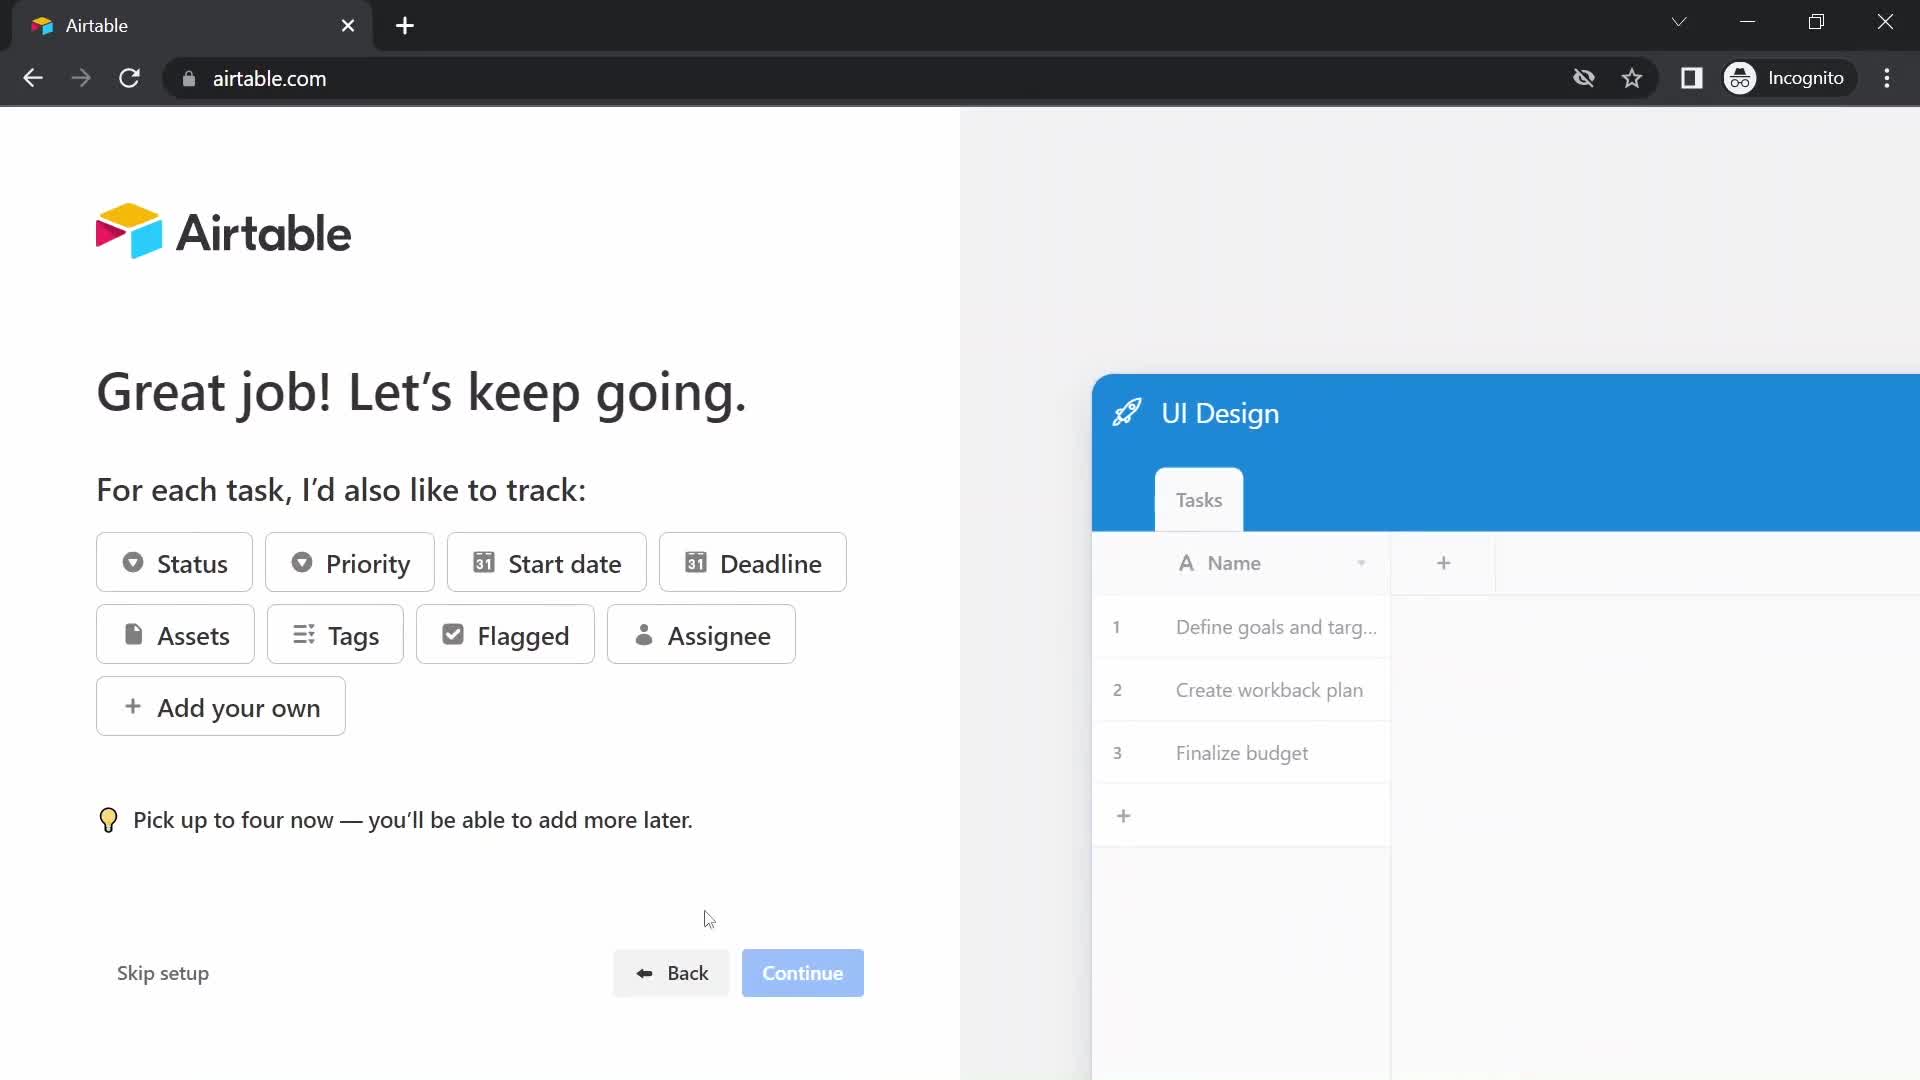Switch to the Tasks tab
This screenshot has height=1080, width=1920.
1199,500
